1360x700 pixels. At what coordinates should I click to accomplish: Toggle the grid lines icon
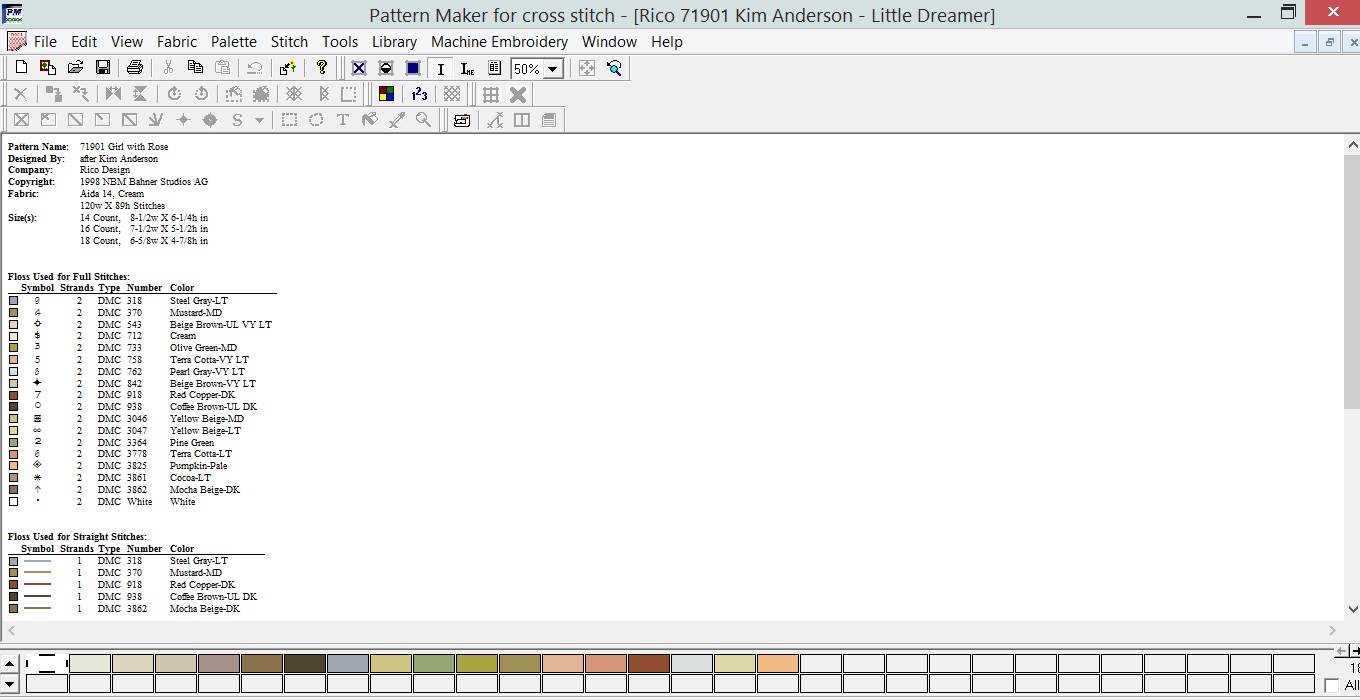(x=491, y=94)
